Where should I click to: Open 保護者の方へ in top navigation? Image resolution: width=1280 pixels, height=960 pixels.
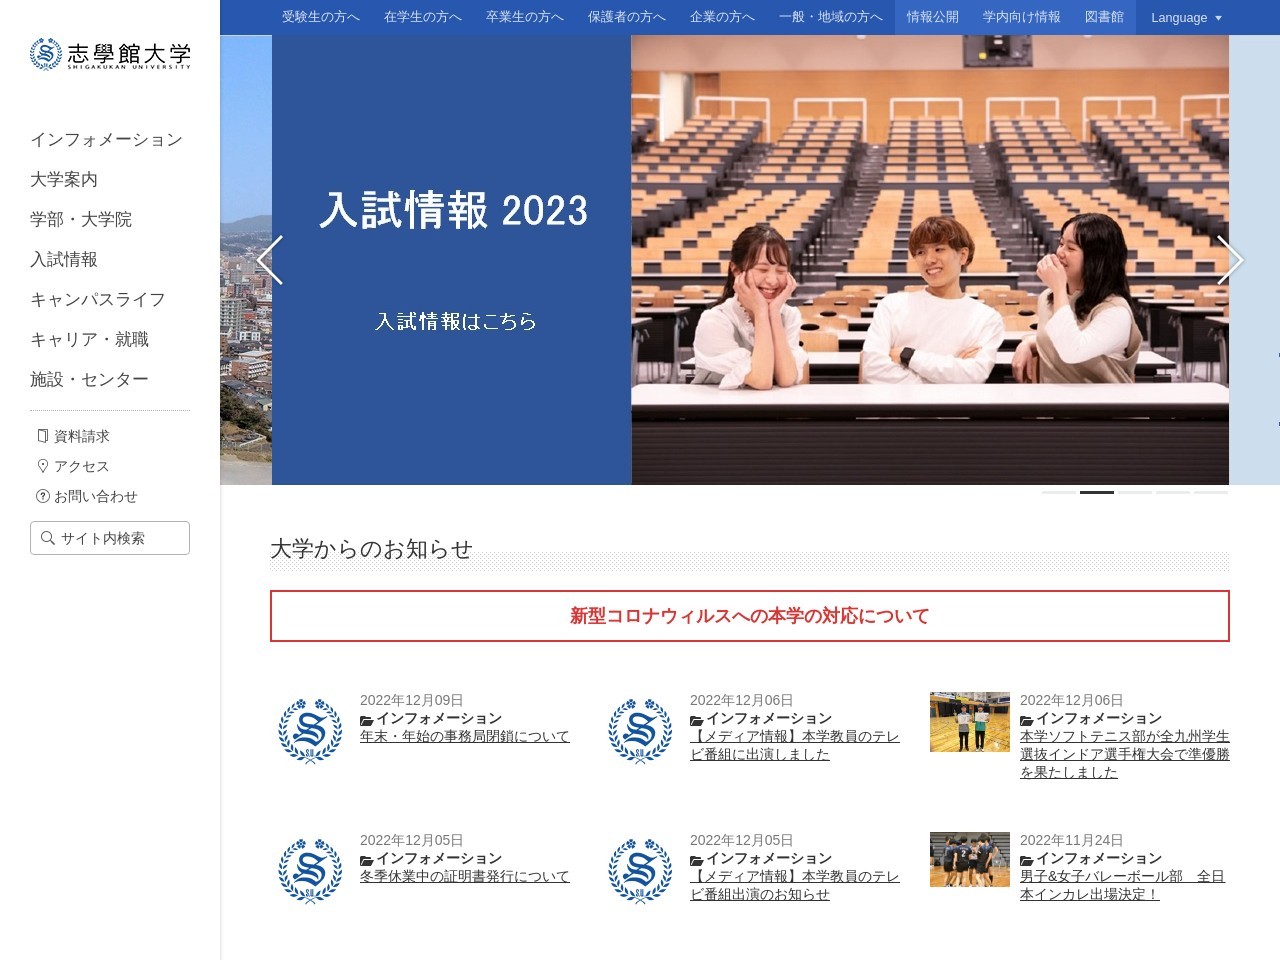[x=627, y=17]
